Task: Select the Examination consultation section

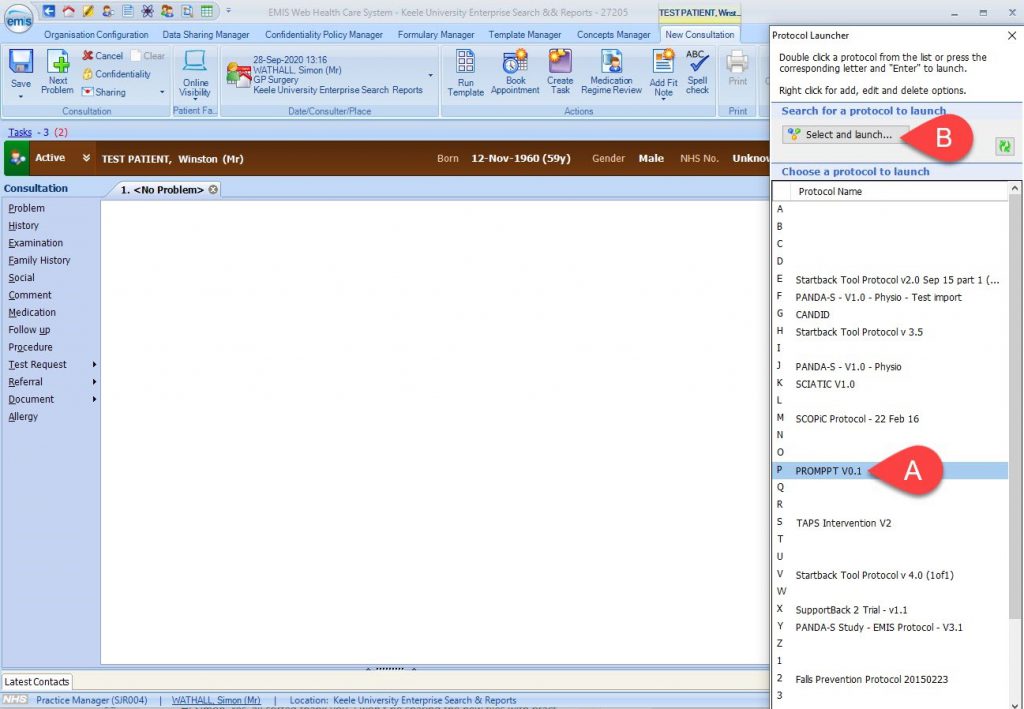Action: (x=36, y=243)
